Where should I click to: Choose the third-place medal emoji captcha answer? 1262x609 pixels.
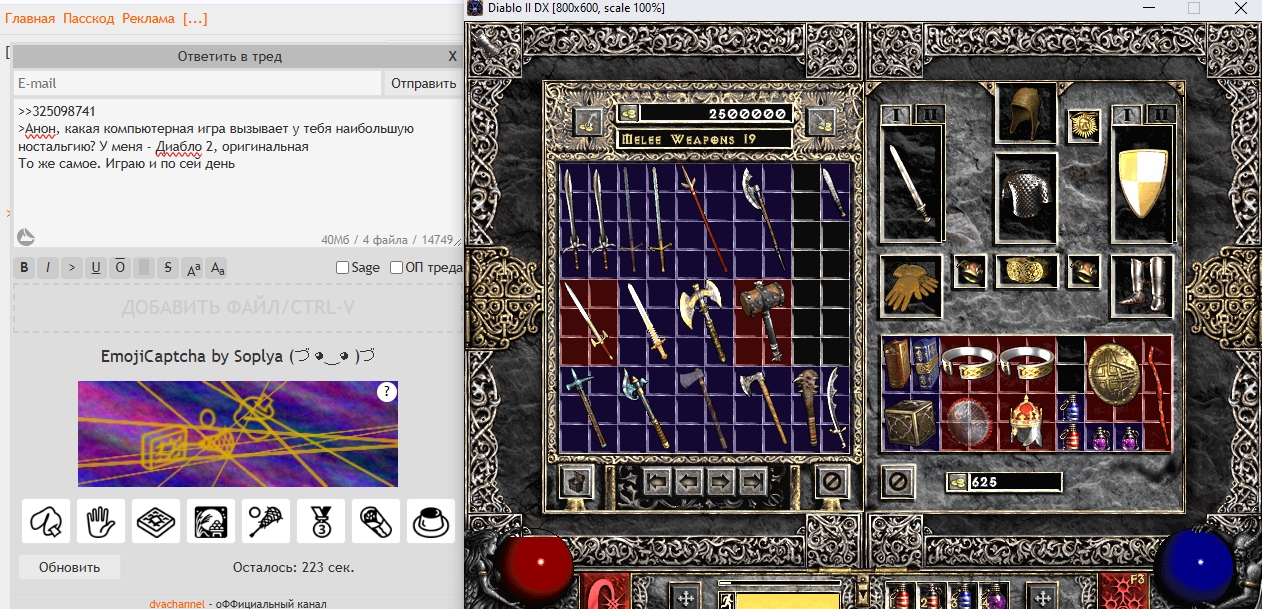(x=321, y=521)
